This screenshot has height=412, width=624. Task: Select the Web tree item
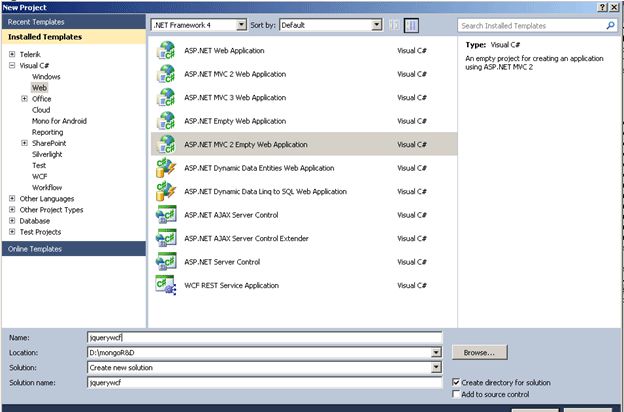coord(39,88)
